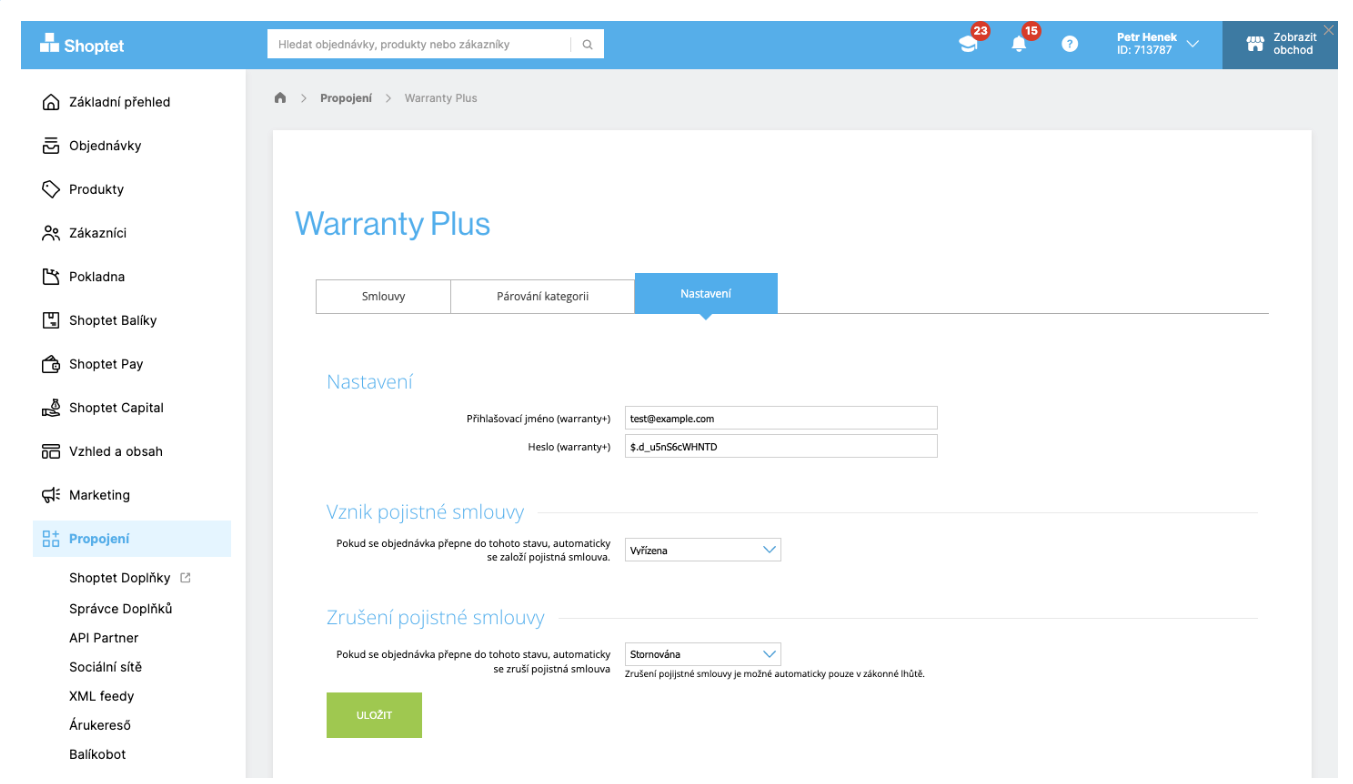Viewport: 1353px width, 784px height.
Task: Open the notifications bell
Action: click(x=1019, y=44)
